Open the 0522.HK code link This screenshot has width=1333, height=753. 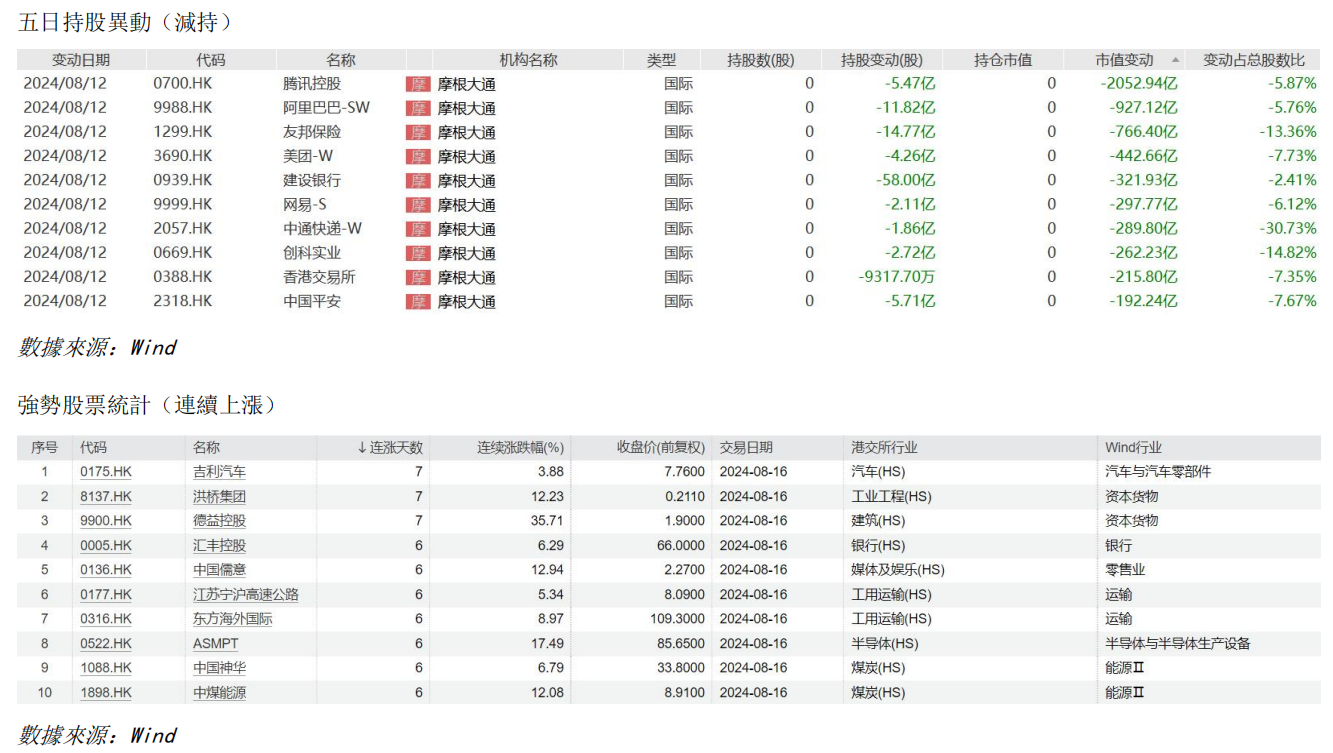point(106,644)
